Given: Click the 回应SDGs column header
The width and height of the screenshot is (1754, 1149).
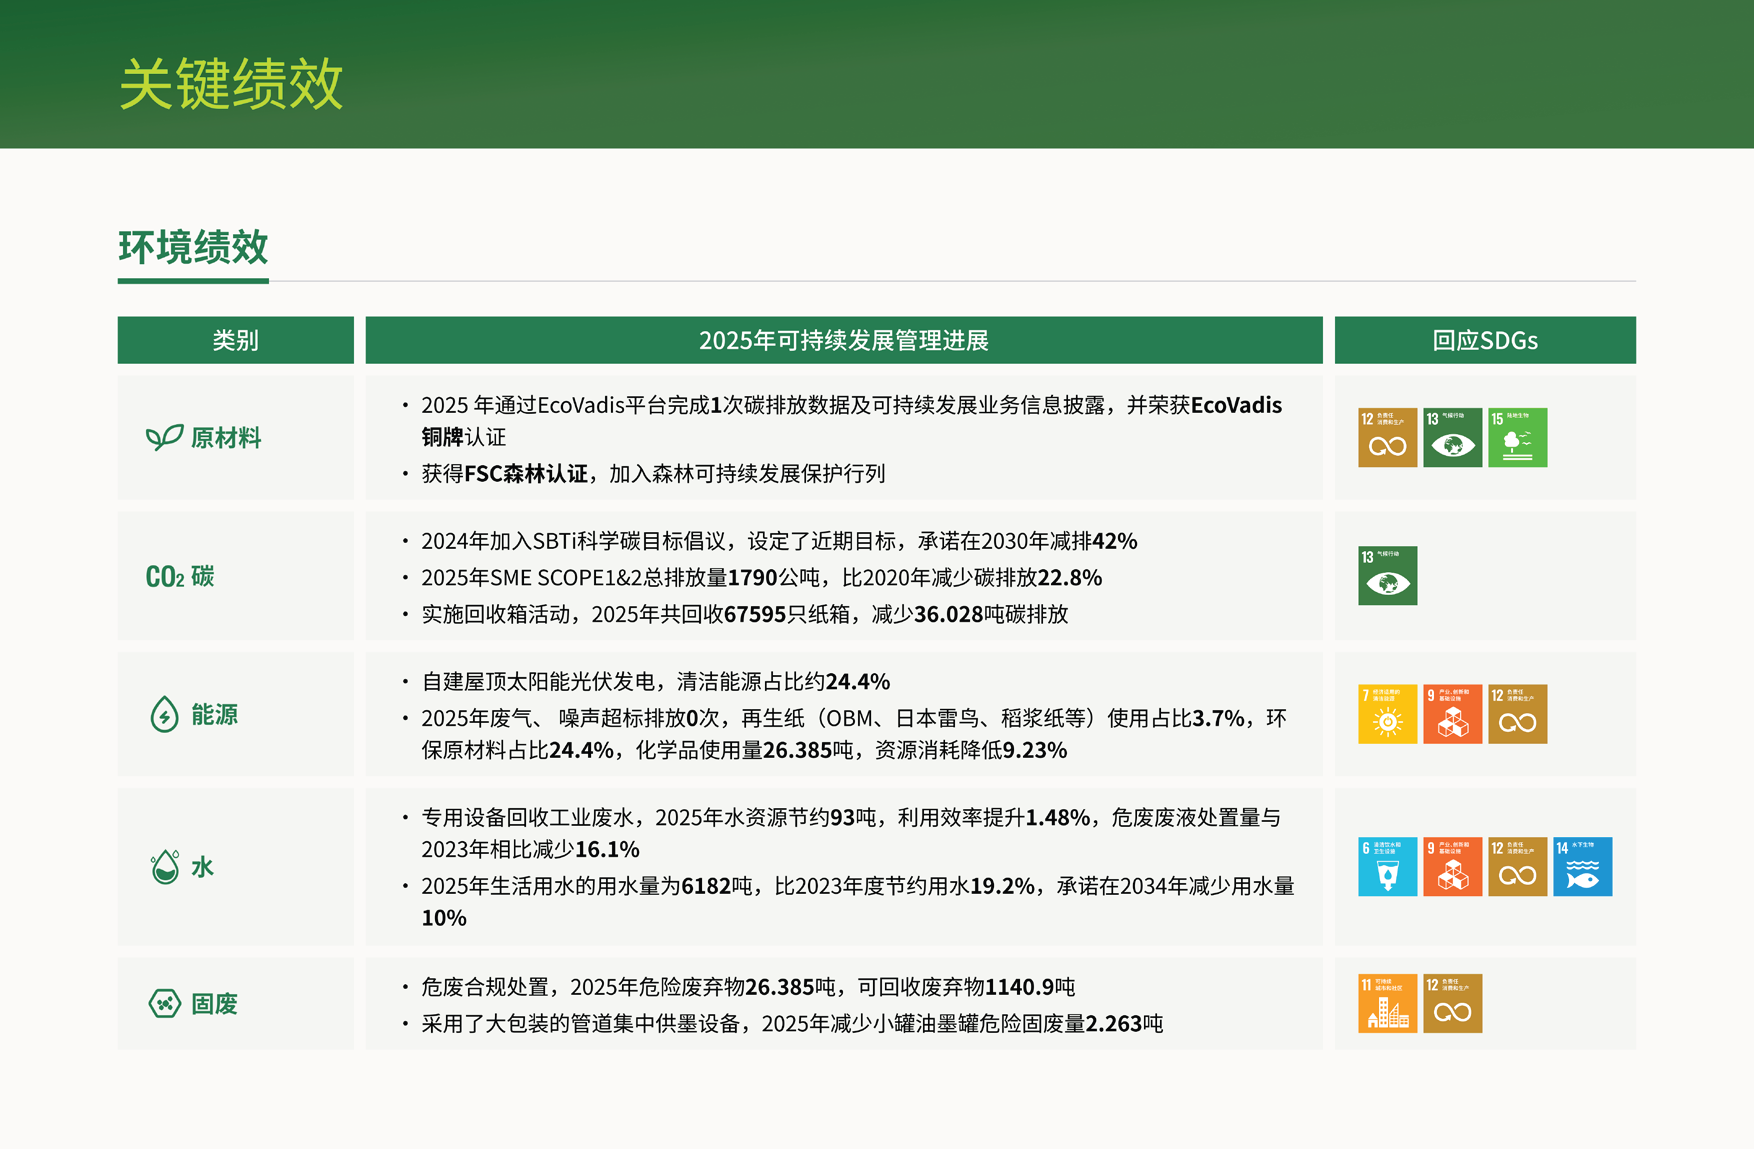Looking at the screenshot, I should click(x=1484, y=340).
